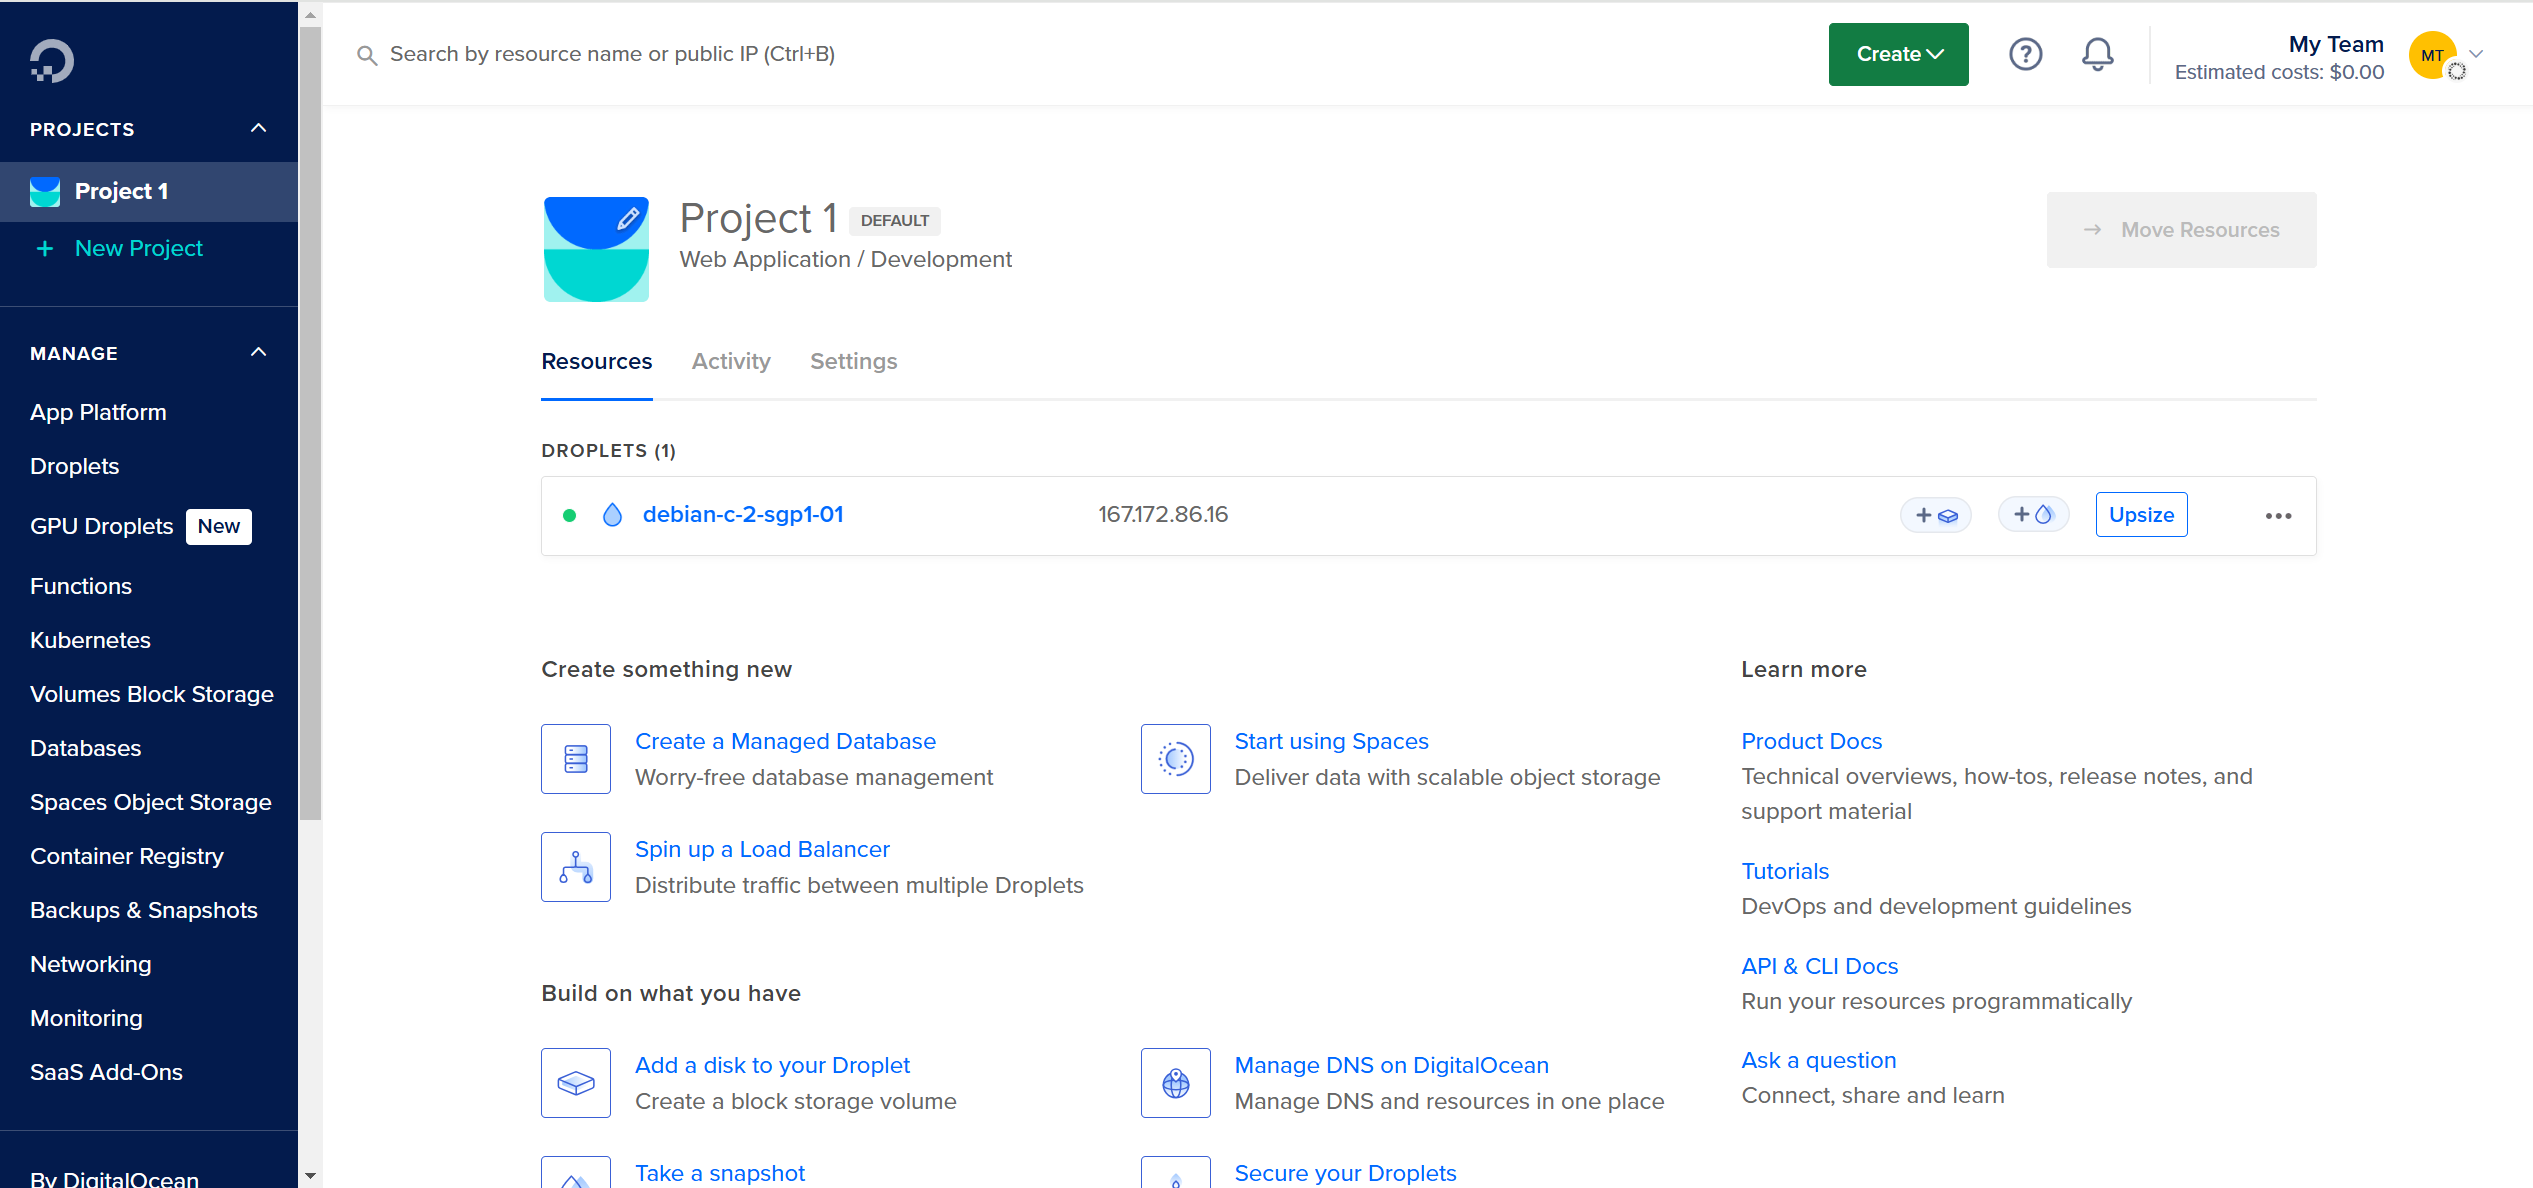Click the Load Balancer icon
Viewport: 2533px width, 1188px height.
[x=576, y=867]
